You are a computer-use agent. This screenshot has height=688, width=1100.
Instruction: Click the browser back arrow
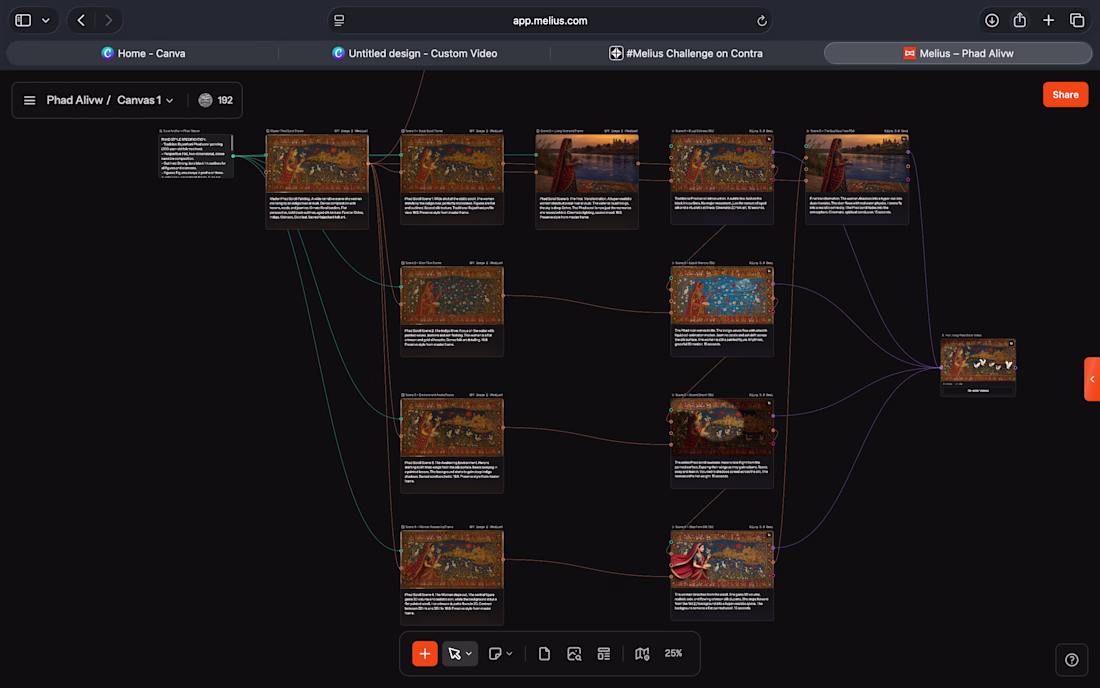pyautogui.click(x=81, y=20)
